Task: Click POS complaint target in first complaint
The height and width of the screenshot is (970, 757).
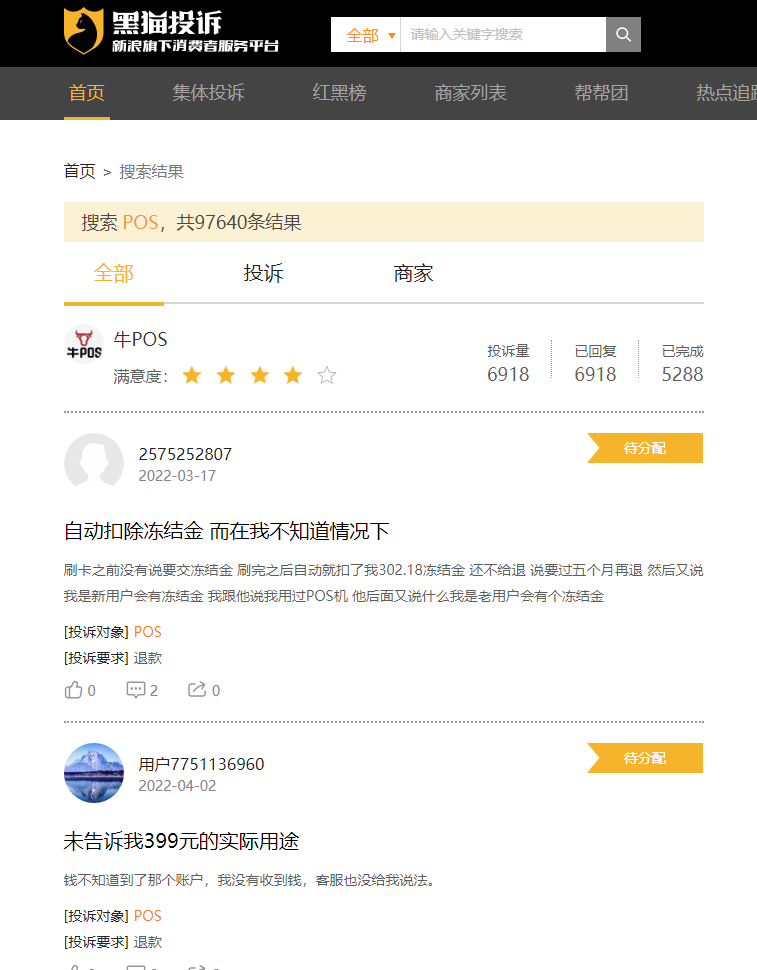Action: 147,632
